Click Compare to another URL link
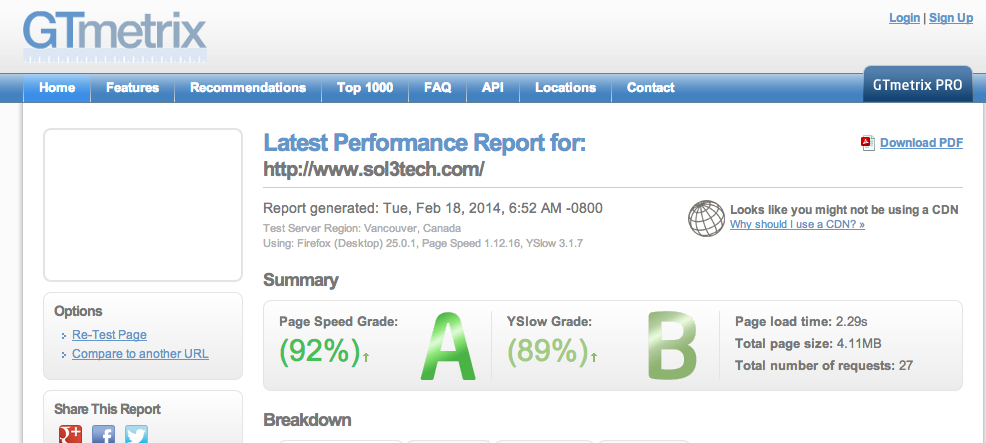Viewport: 986px width, 443px height. pyautogui.click(x=140, y=354)
